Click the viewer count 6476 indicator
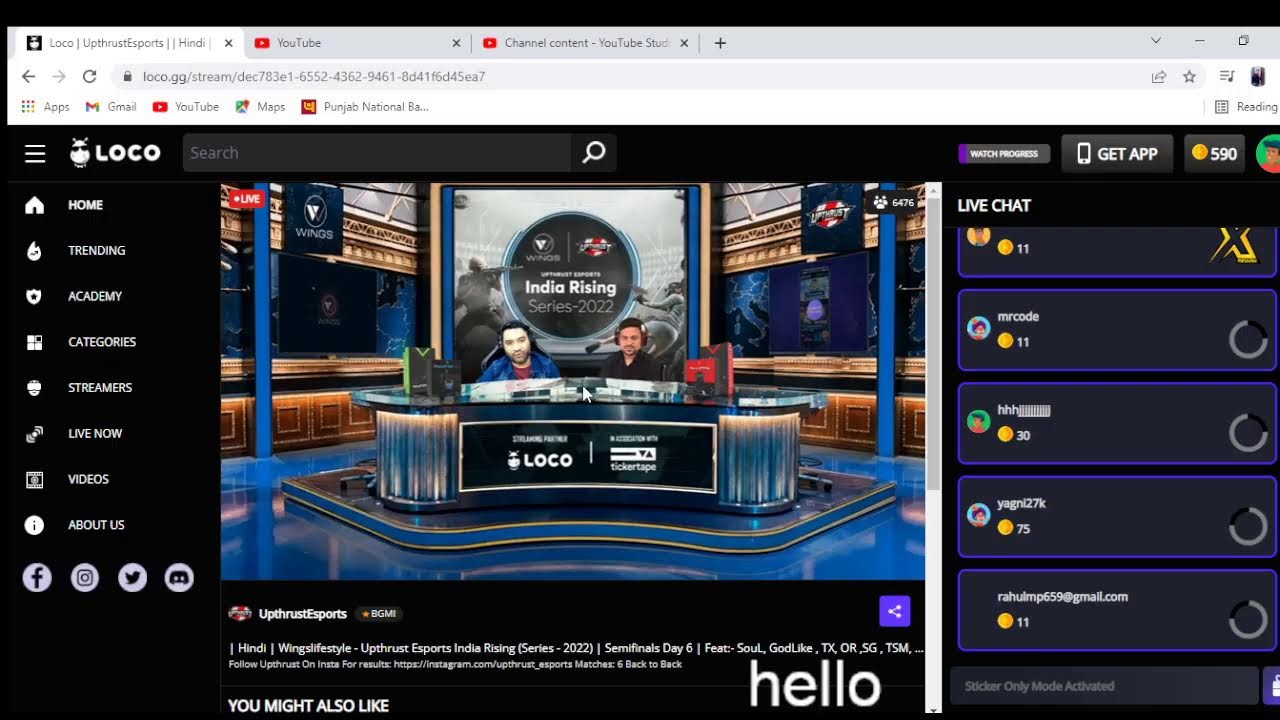Viewport: 1280px width, 720px height. coord(893,202)
